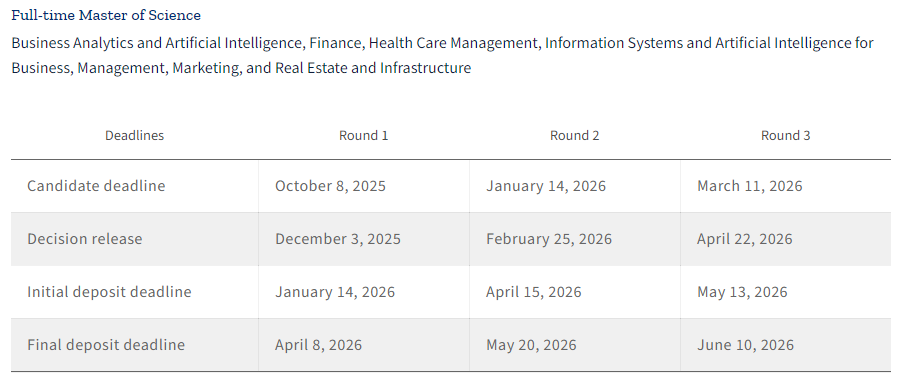
Task: Click the Business Analytics program description text
Action: click(x=442, y=55)
